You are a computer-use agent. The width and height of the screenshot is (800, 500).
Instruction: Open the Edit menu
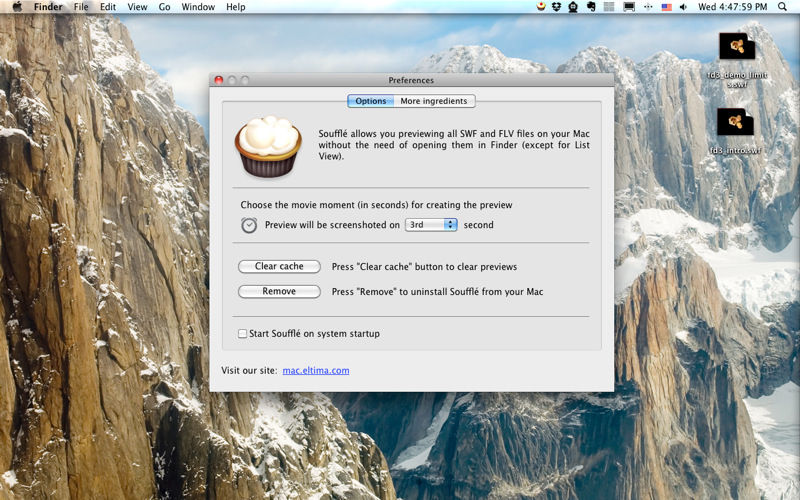[108, 7]
